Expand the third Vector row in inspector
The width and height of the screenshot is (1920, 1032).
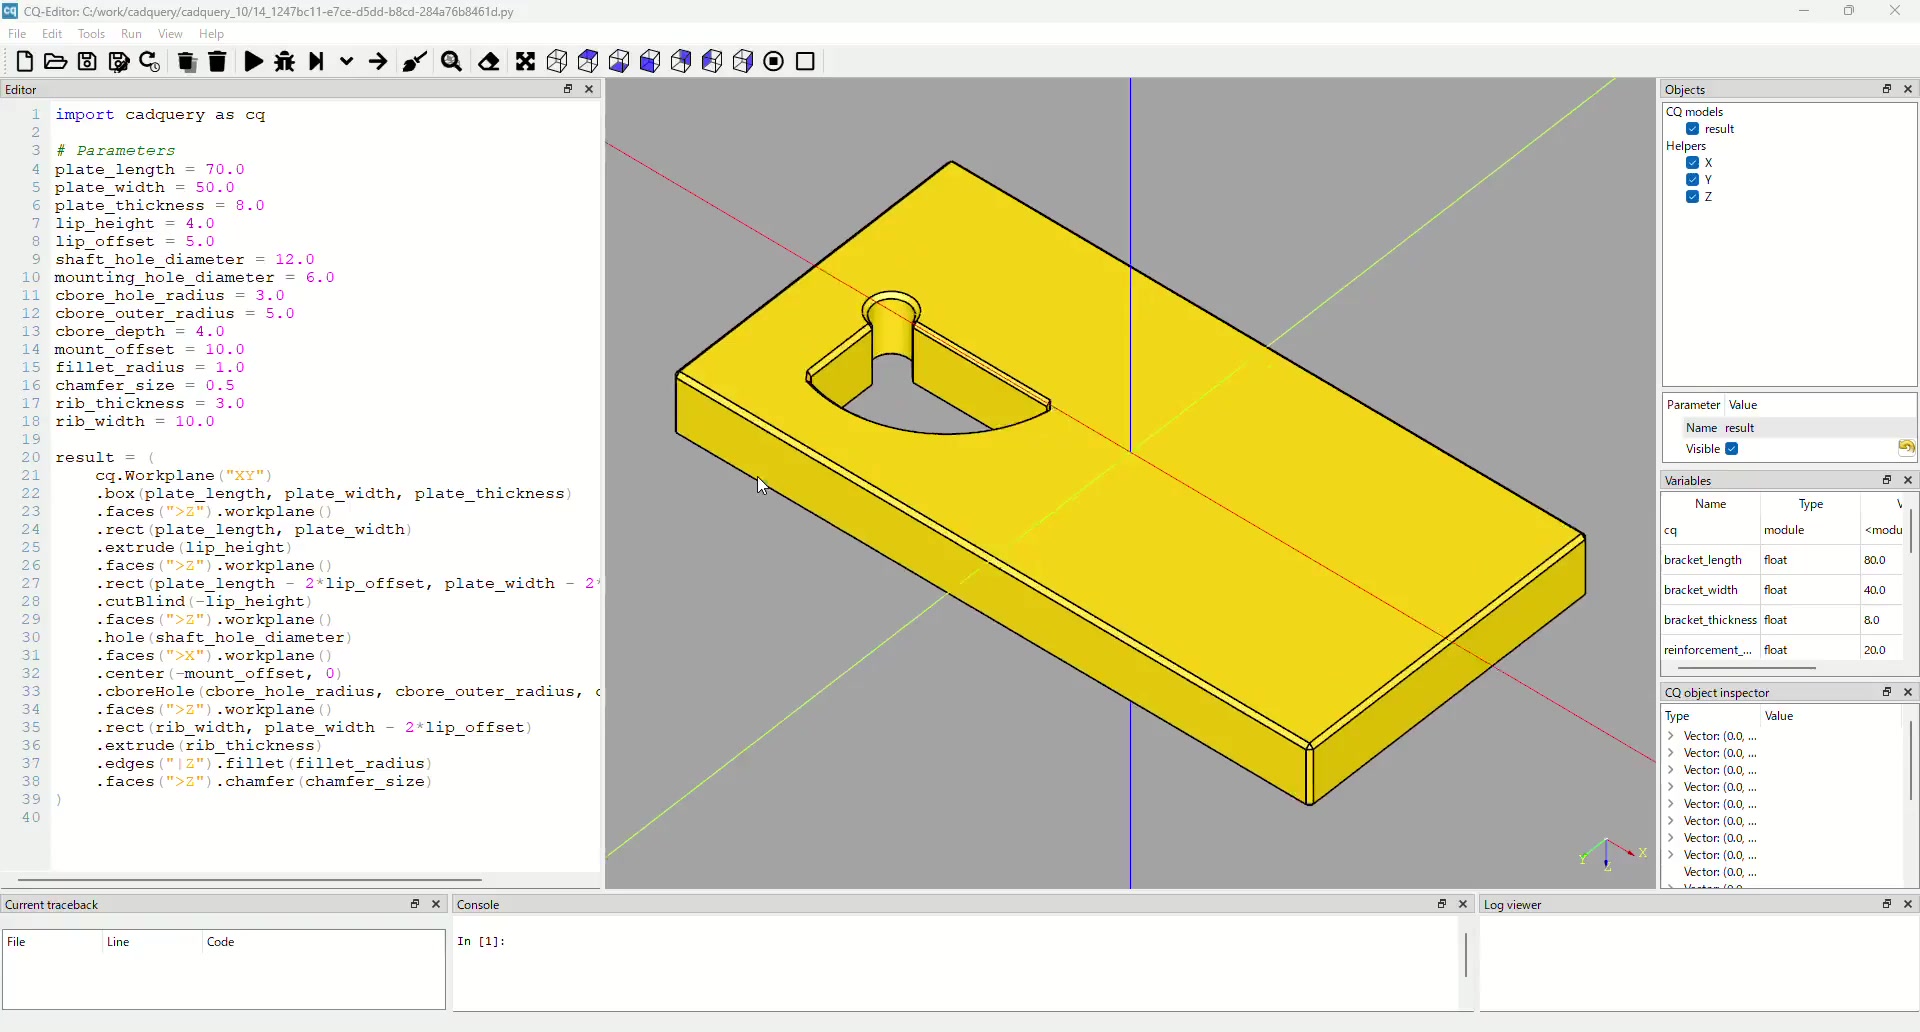pyautogui.click(x=1672, y=770)
